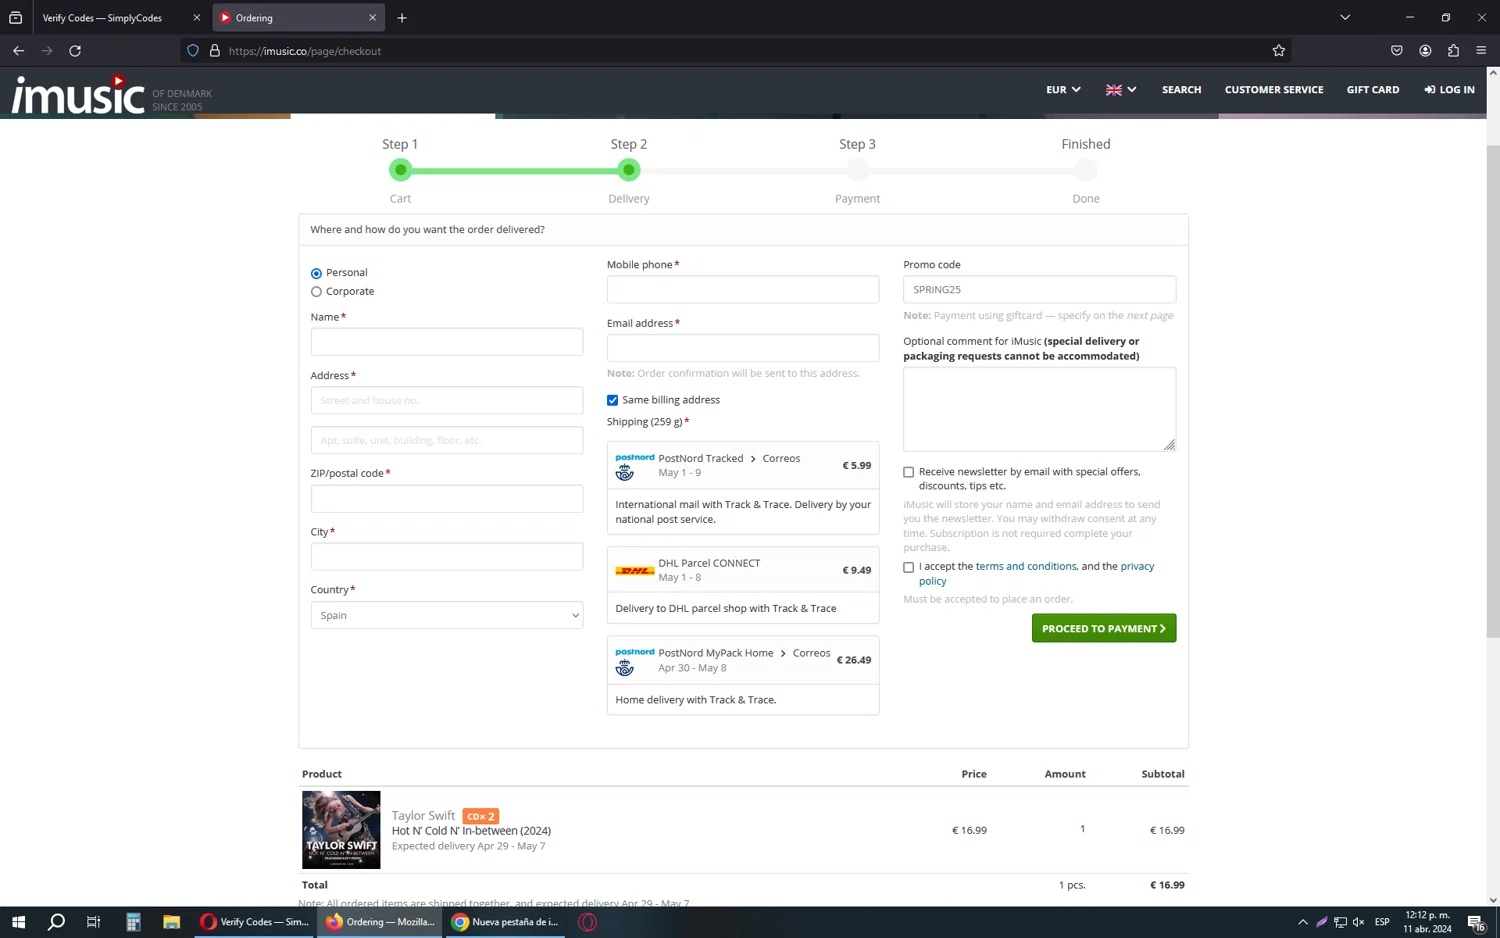The width and height of the screenshot is (1500, 938).
Task: Click Step 3 Payment progress circle
Action: point(857,170)
